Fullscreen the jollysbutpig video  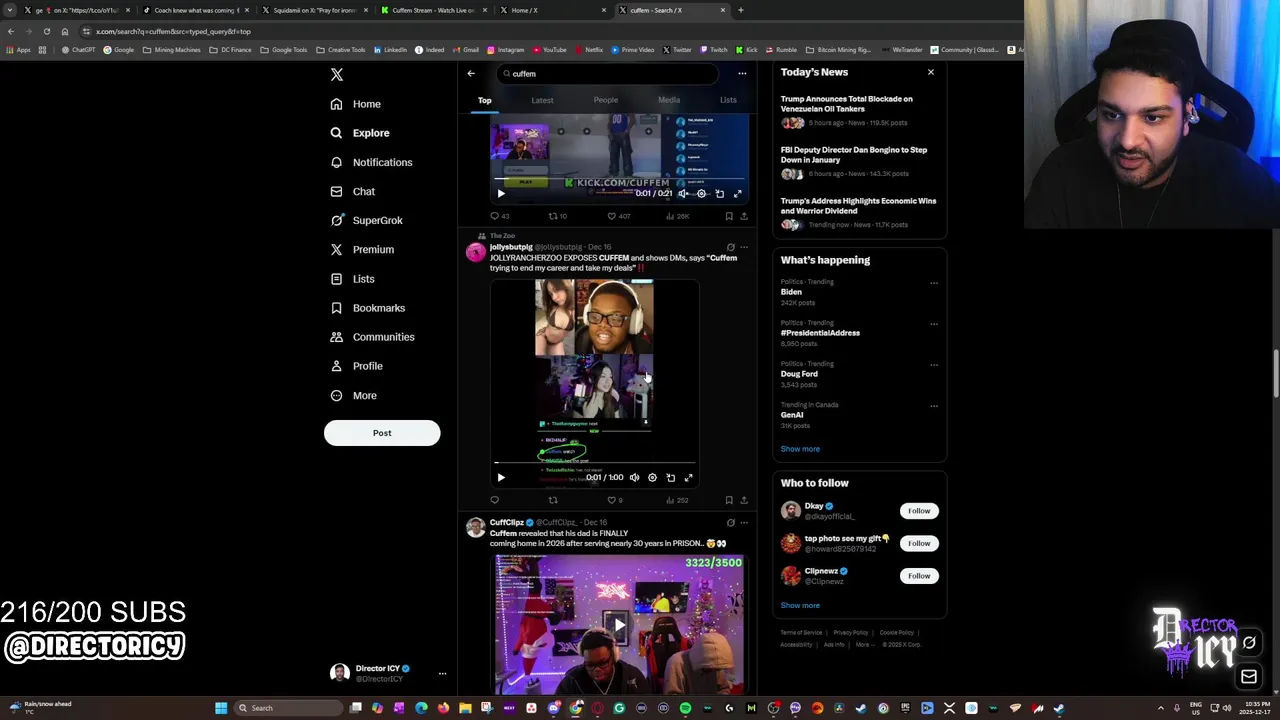(x=688, y=478)
